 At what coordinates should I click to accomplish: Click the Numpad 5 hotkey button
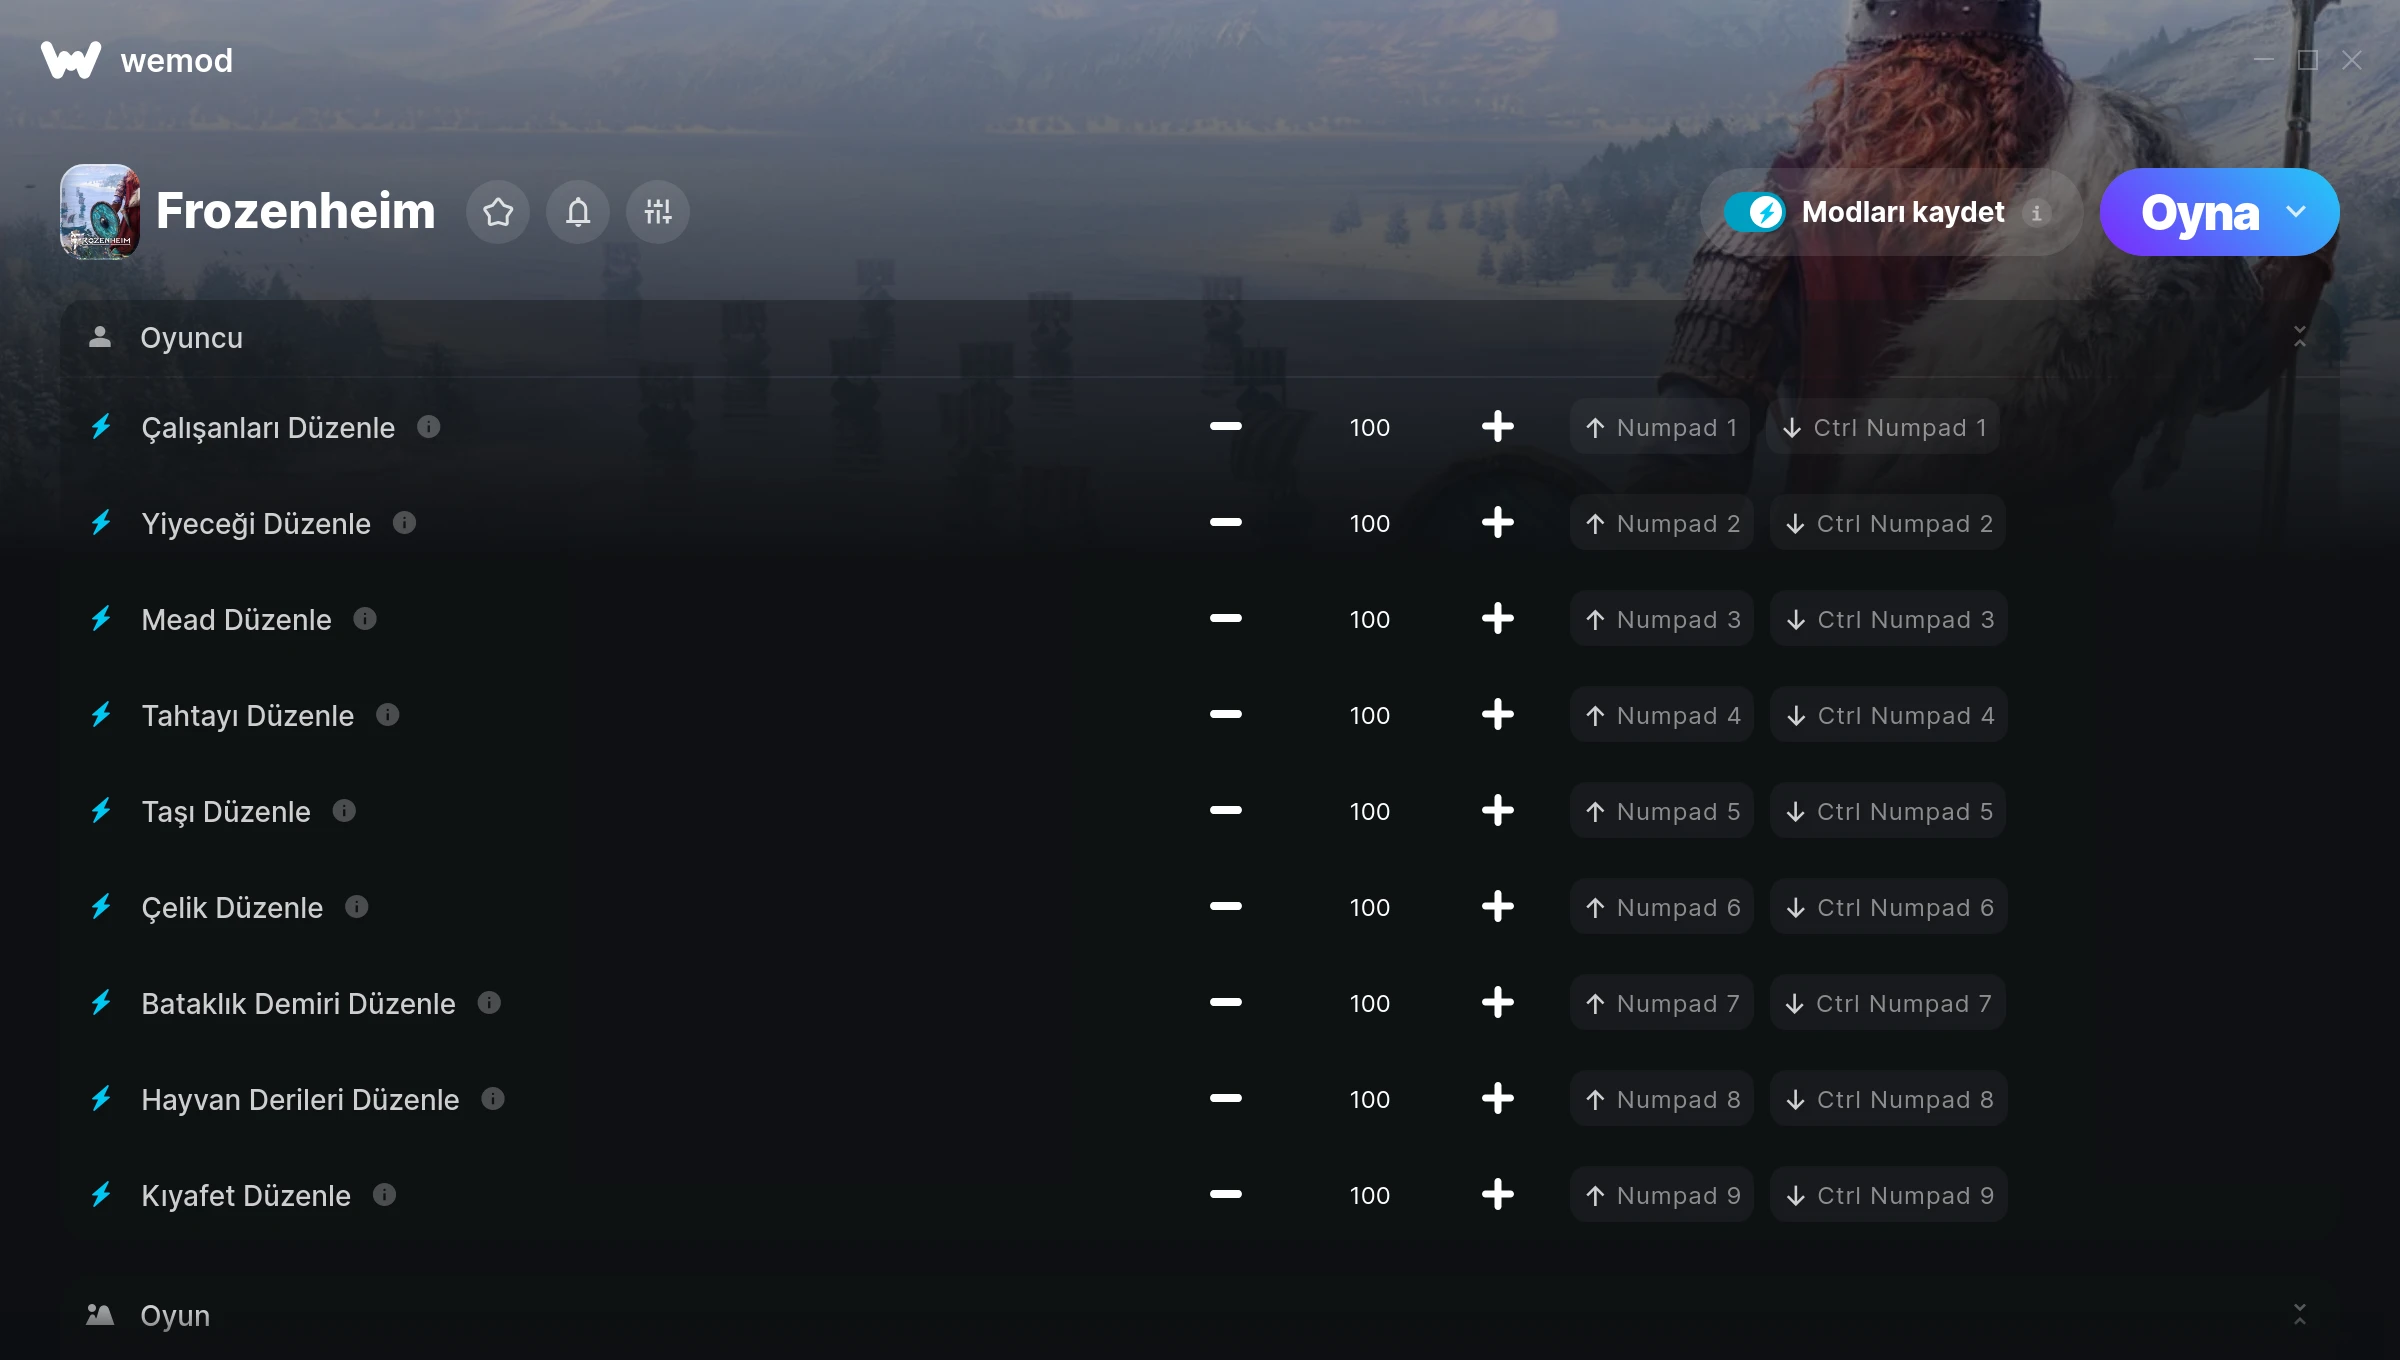click(x=1662, y=811)
